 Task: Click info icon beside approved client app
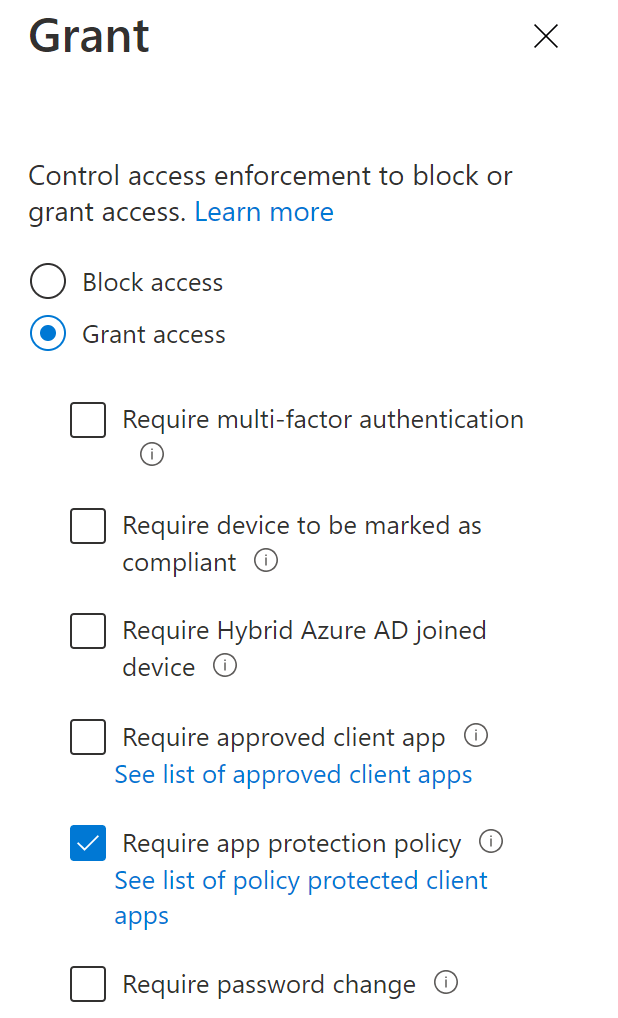point(476,737)
